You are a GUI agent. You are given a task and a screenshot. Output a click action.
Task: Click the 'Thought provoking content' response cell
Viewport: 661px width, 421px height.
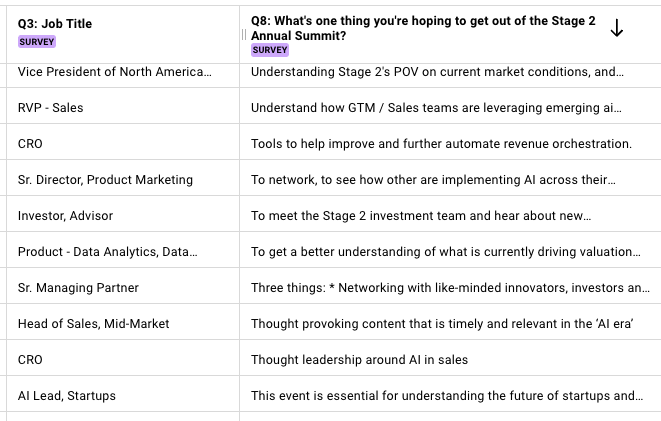tap(443, 324)
